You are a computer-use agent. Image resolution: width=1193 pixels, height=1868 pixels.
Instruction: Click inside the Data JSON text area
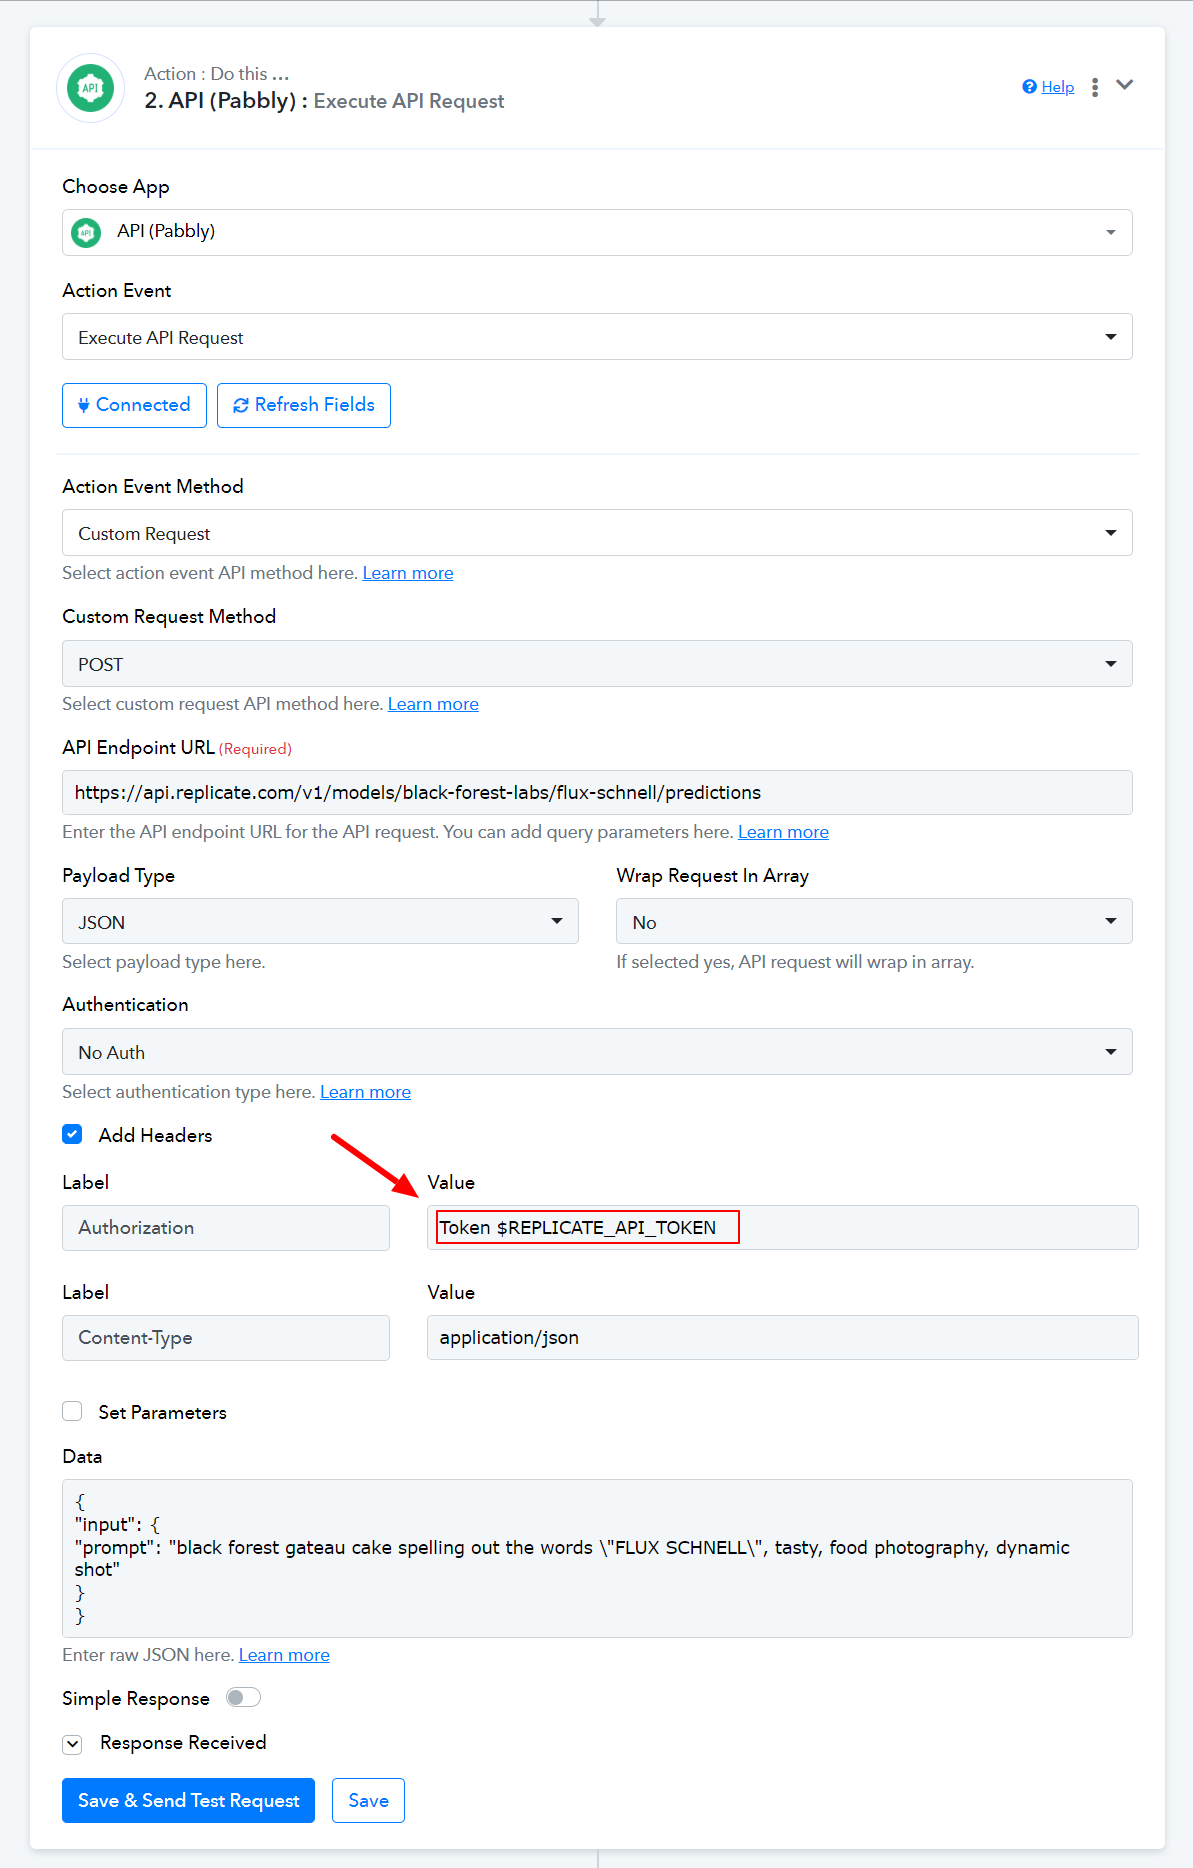point(597,1558)
